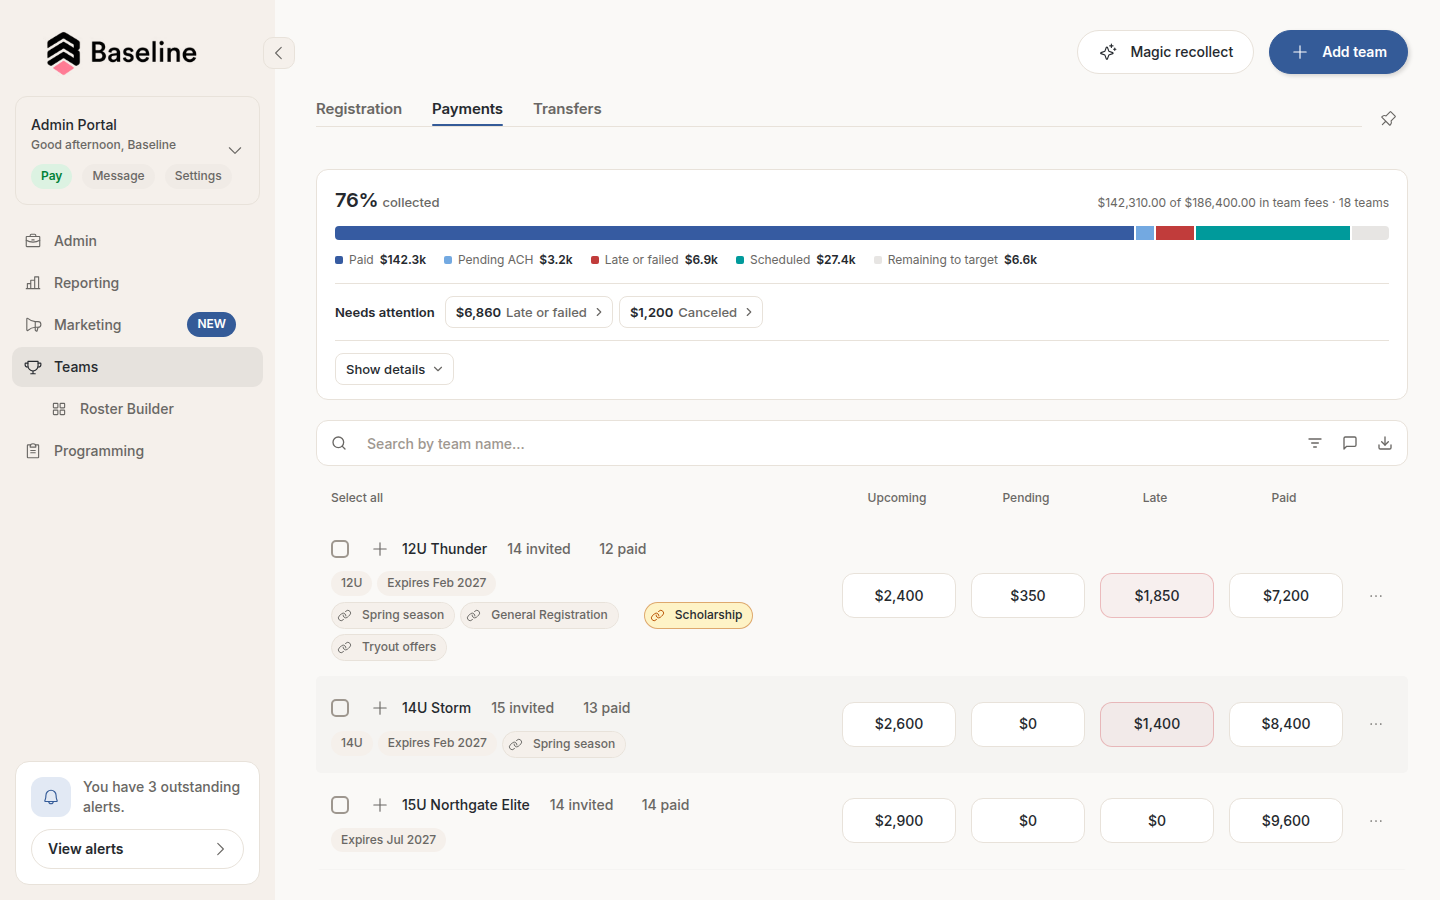Click the pin icon below Add team
Screen dimensions: 1440x900
(x=1388, y=119)
